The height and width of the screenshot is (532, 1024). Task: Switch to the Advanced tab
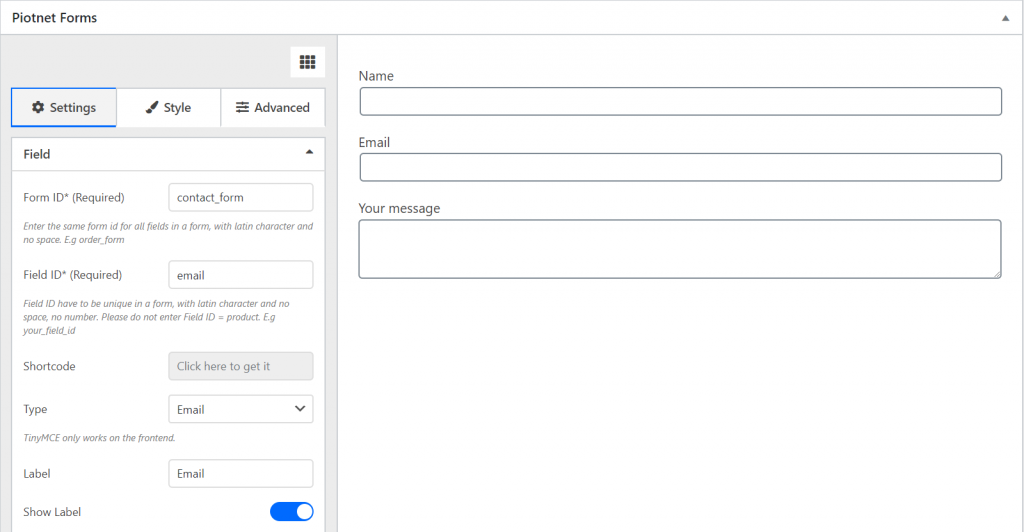click(273, 107)
